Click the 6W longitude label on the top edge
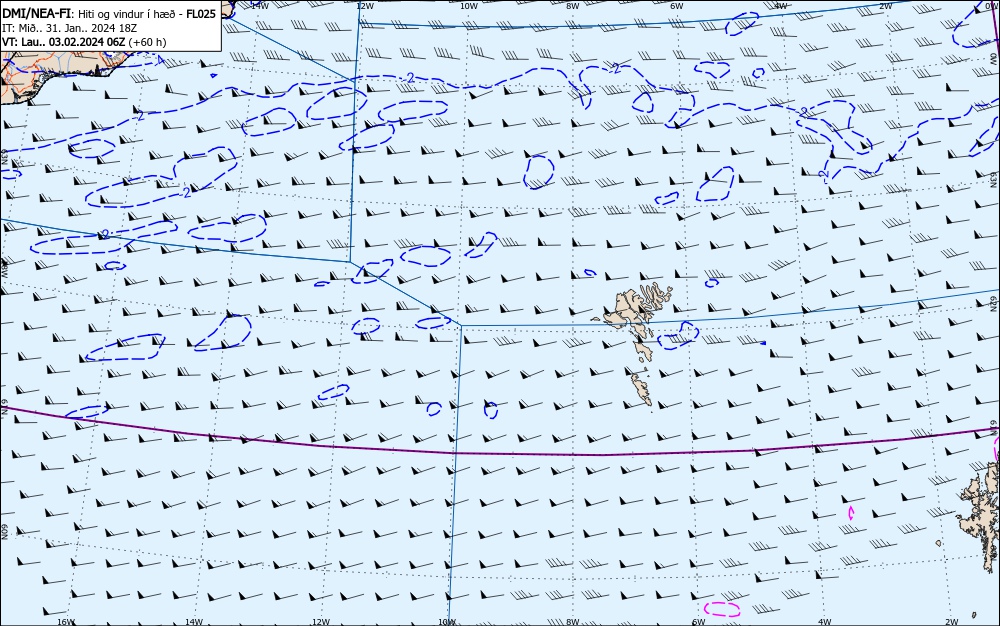 point(677,5)
